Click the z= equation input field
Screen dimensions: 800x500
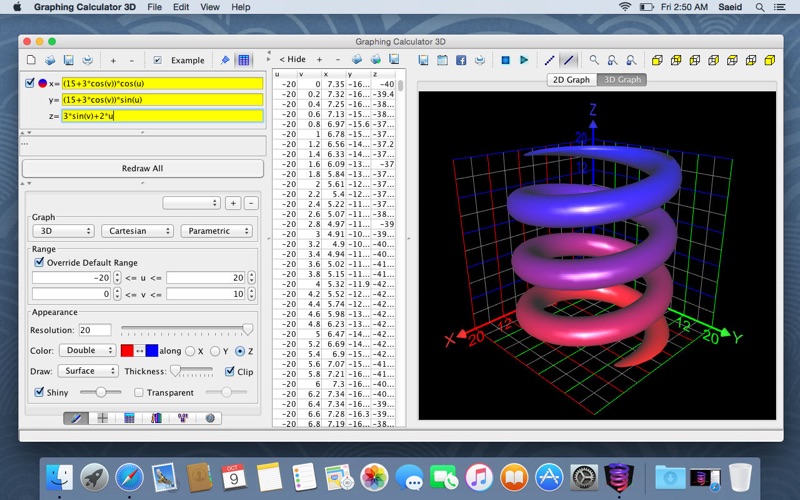[x=163, y=116]
